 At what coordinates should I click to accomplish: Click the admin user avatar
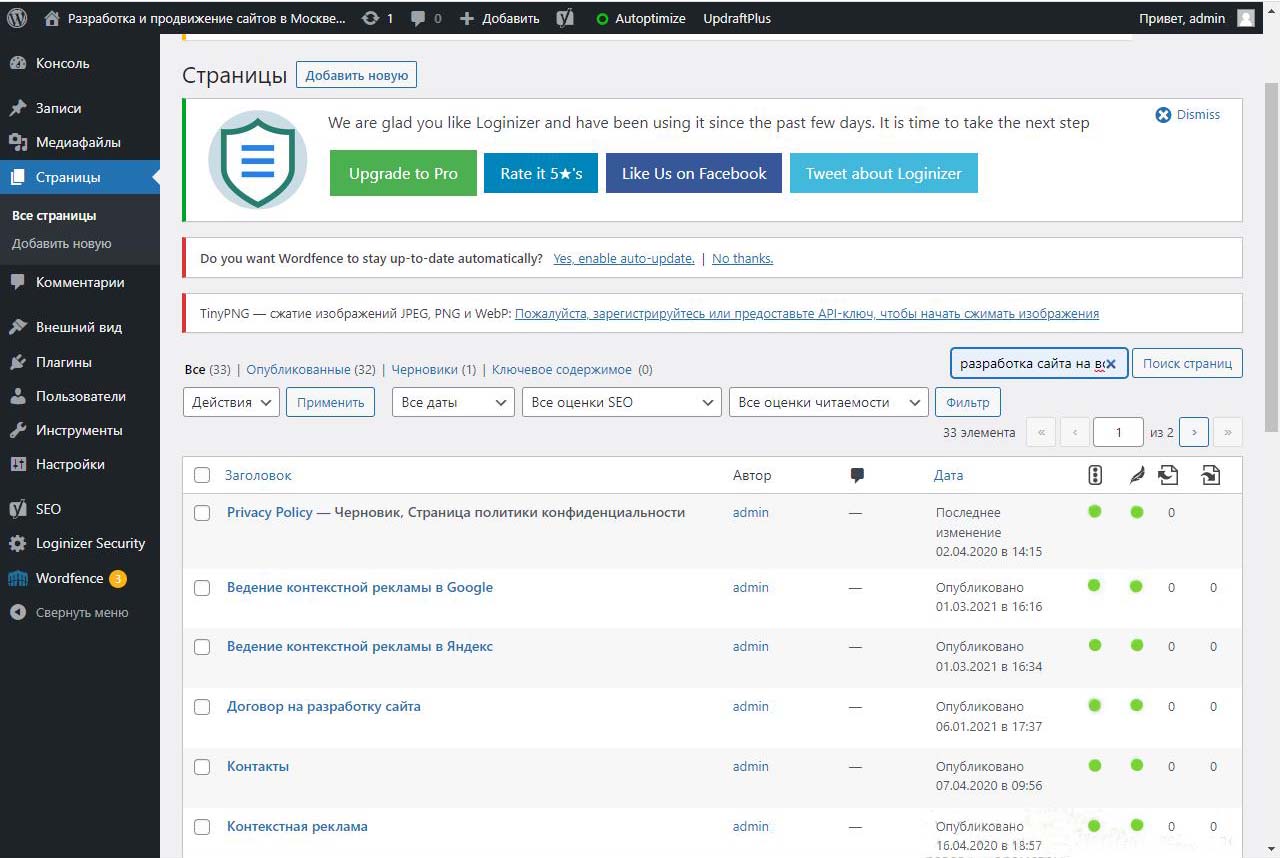pyautogui.click(x=1245, y=18)
